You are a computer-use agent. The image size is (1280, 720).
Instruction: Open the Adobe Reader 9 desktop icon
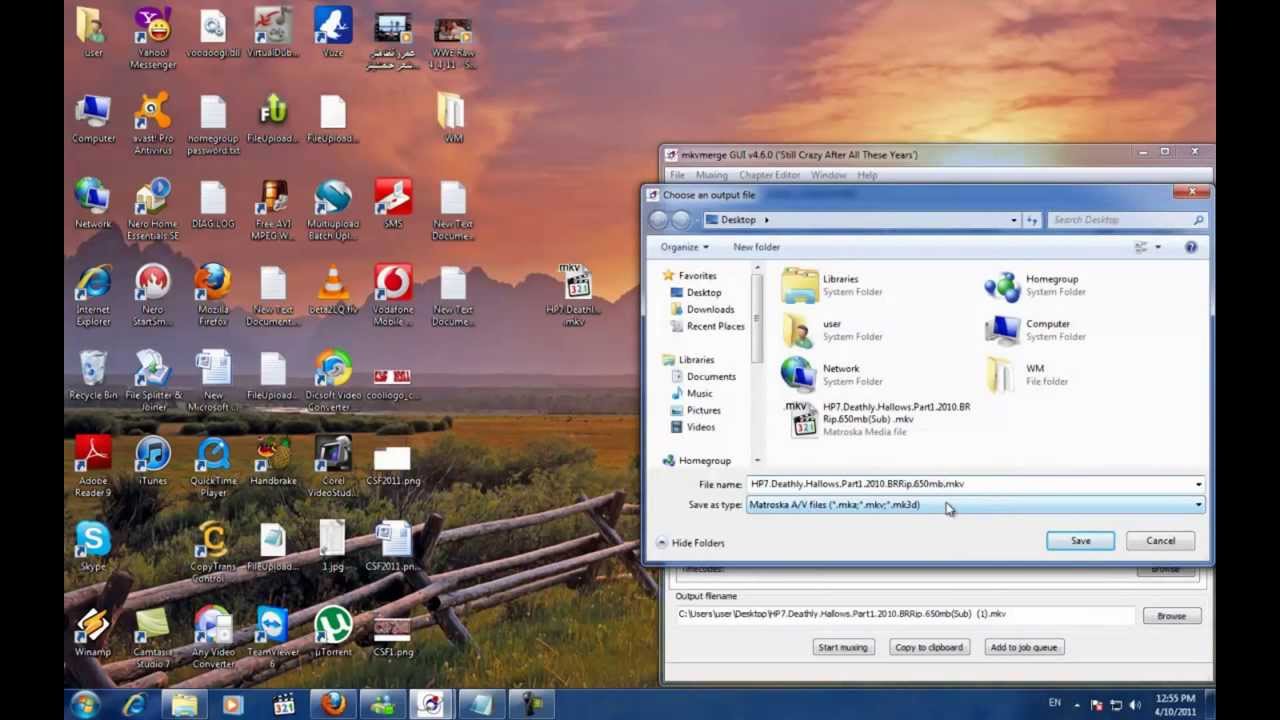(93, 467)
